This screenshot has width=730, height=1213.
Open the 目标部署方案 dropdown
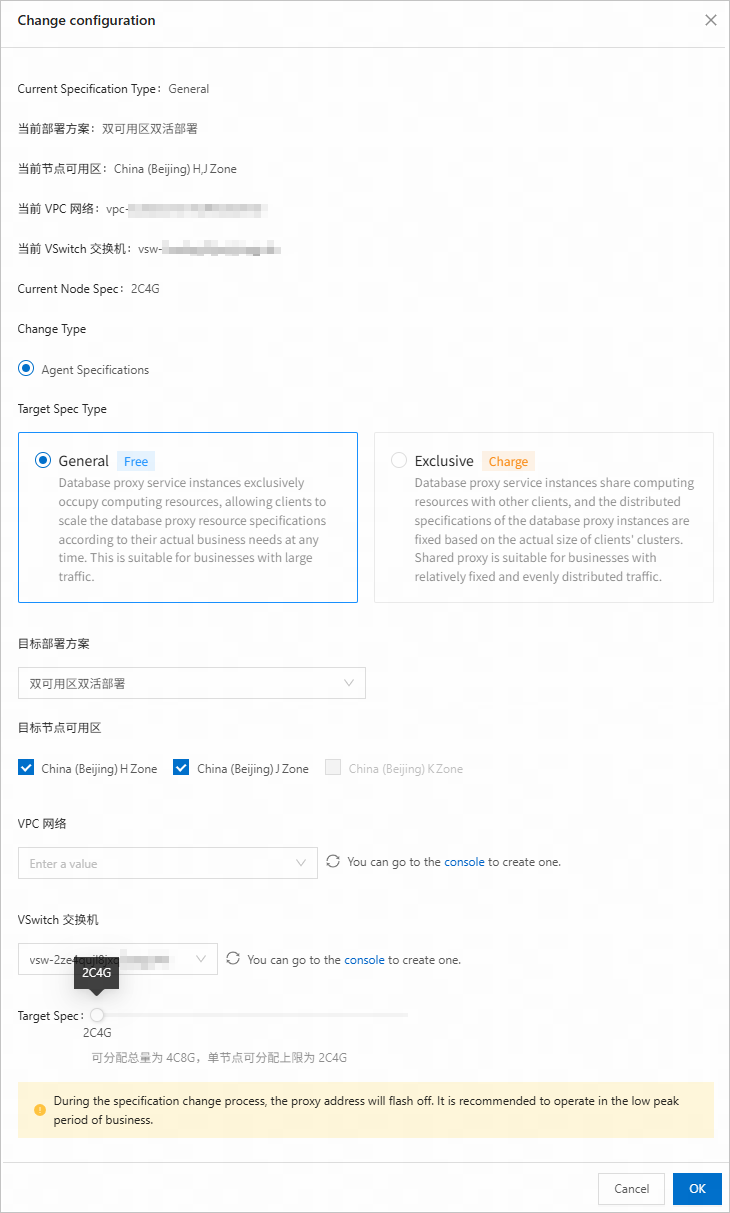[192, 683]
